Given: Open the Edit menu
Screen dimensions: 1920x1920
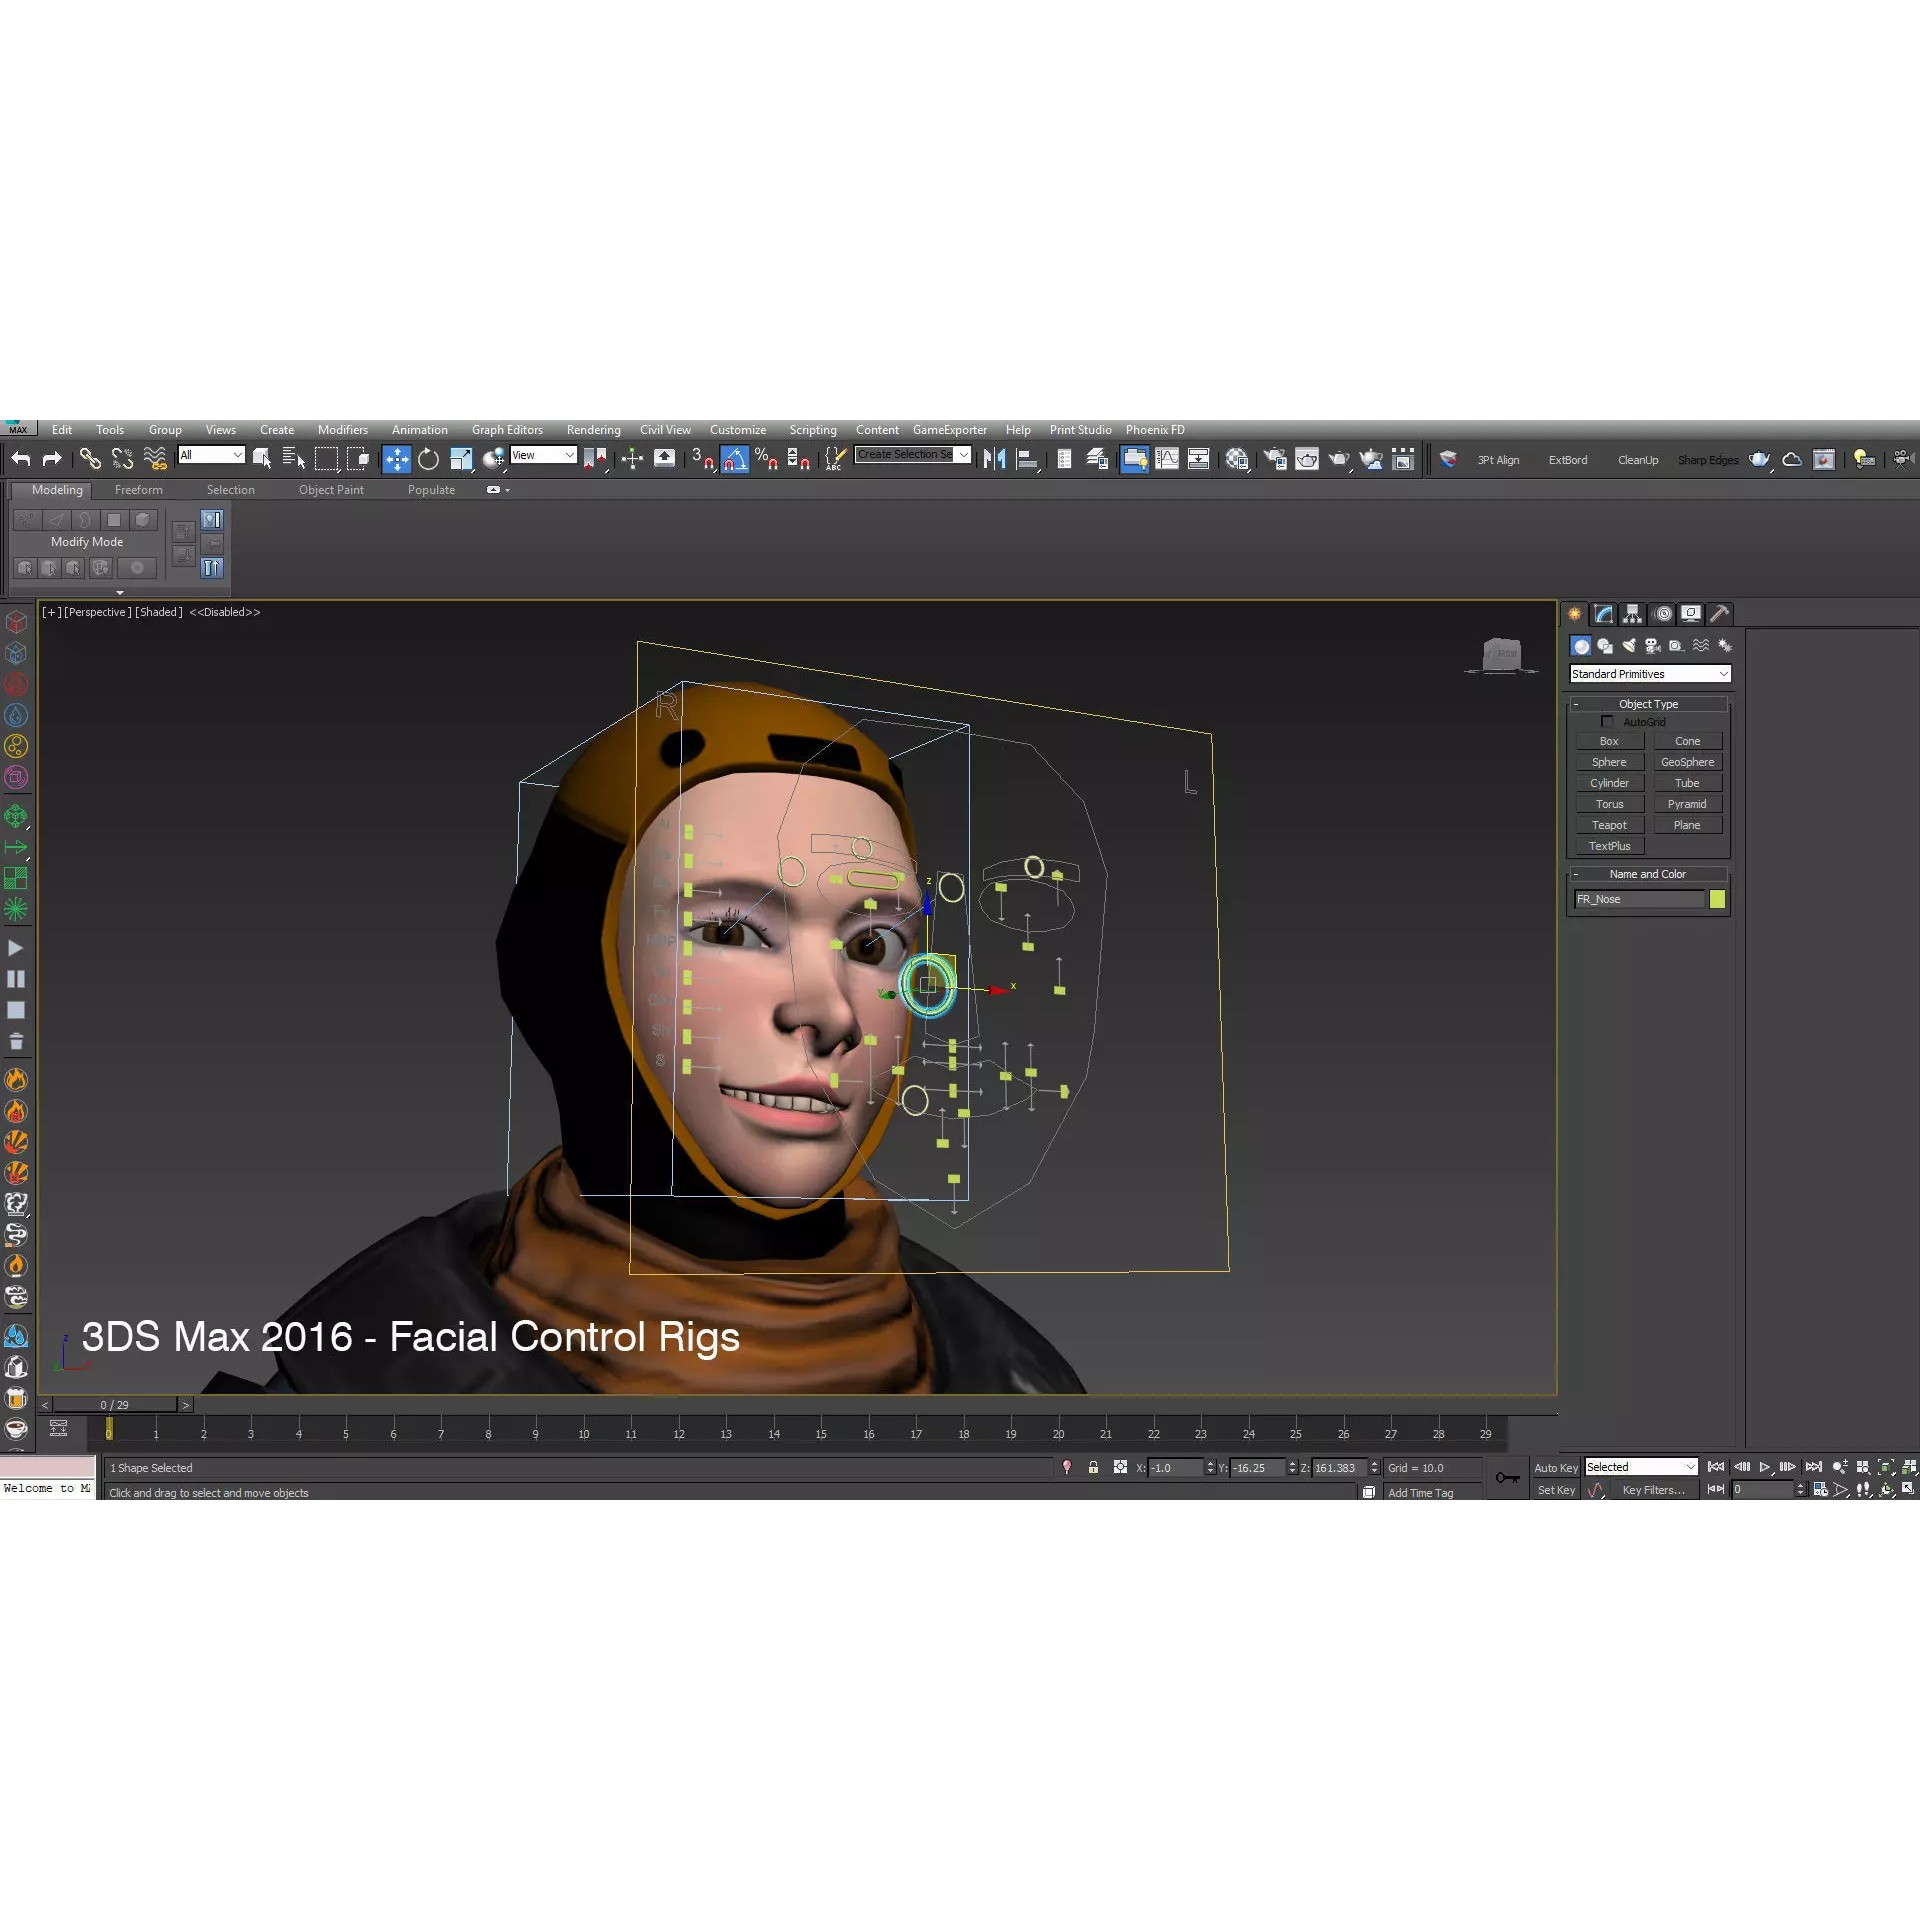Looking at the screenshot, I should 62,430.
